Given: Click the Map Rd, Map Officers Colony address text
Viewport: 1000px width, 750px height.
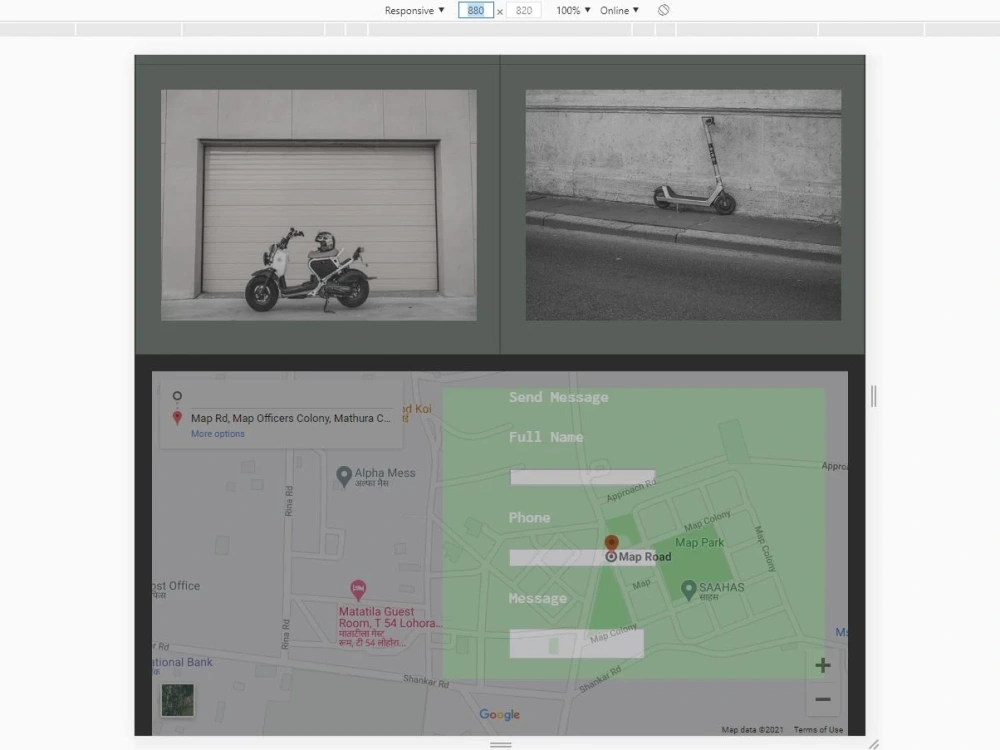Looking at the screenshot, I should [291, 418].
